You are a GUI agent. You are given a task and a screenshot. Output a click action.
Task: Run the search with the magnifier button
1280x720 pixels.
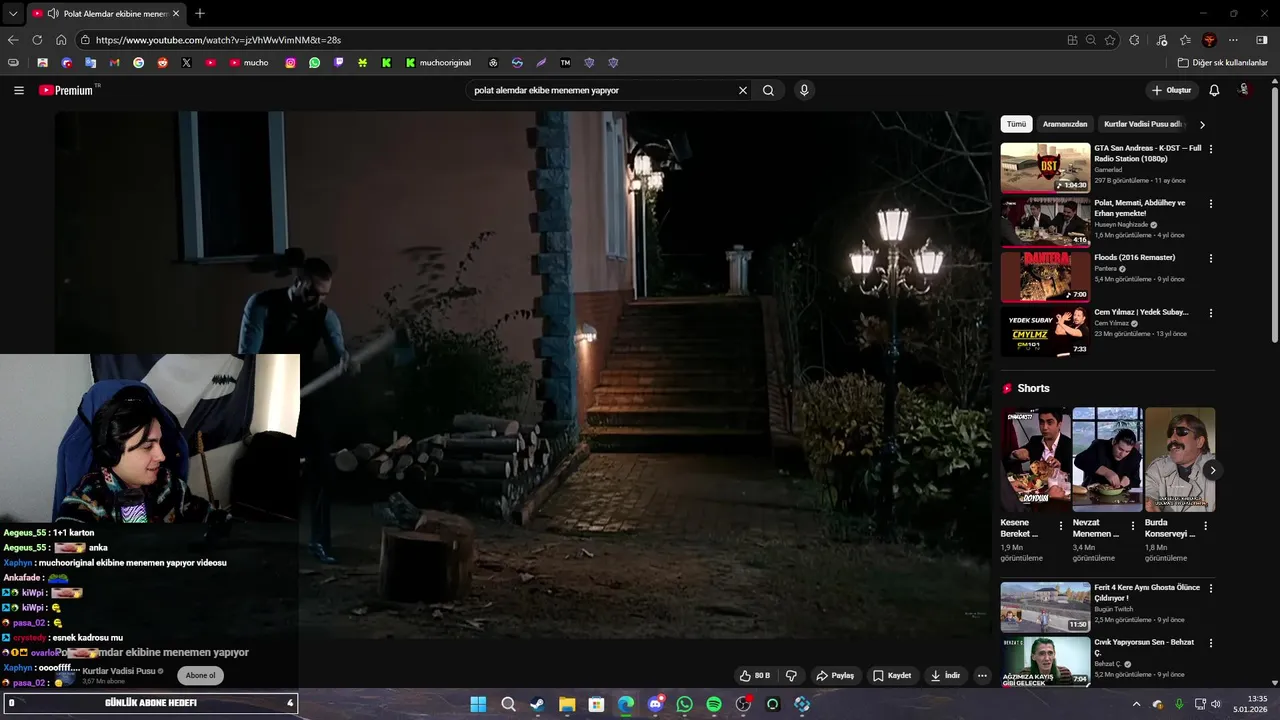pyautogui.click(x=768, y=90)
